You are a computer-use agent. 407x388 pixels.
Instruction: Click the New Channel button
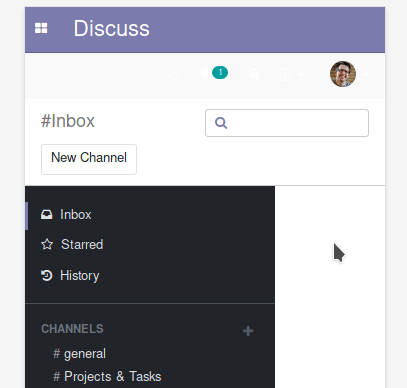tap(89, 159)
